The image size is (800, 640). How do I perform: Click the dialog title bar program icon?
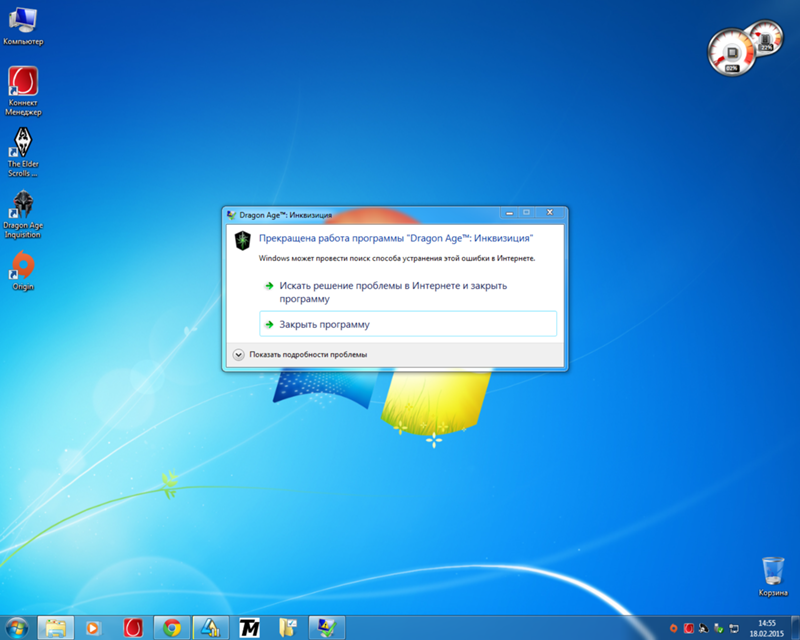[231, 215]
